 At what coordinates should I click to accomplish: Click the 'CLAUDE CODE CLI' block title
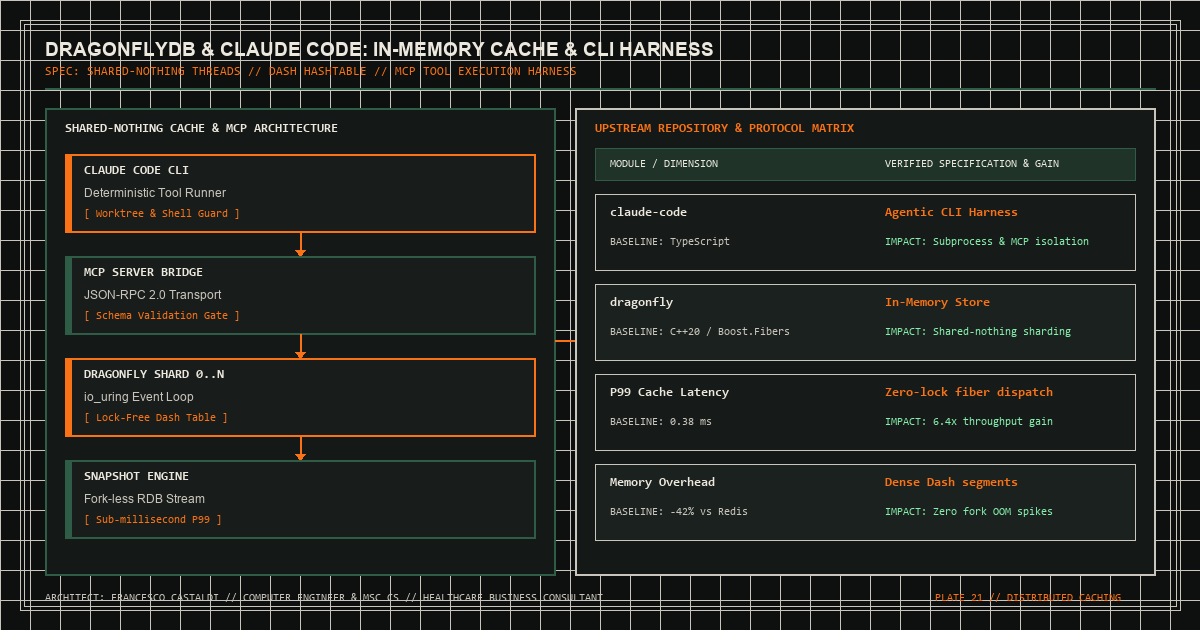point(136,170)
